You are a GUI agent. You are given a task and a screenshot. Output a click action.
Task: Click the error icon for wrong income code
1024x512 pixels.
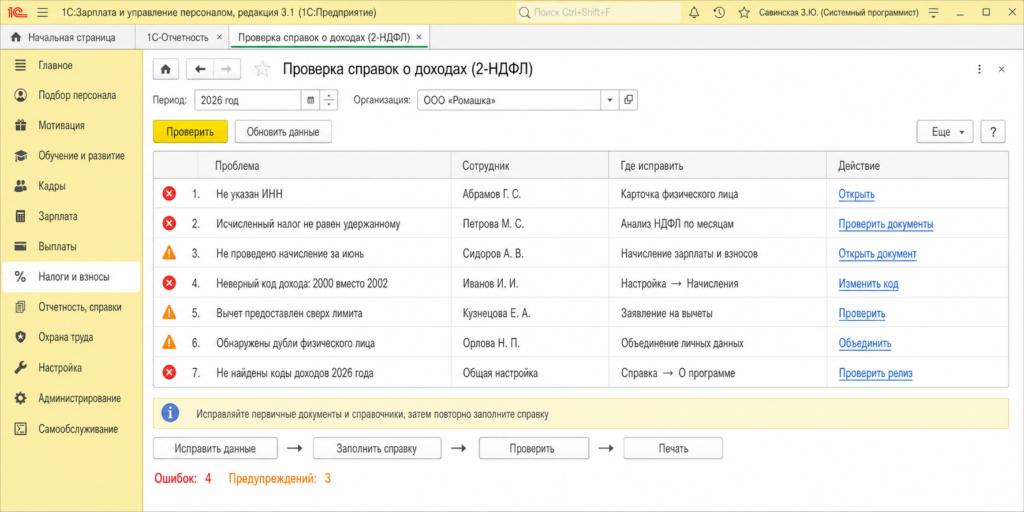[x=169, y=283]
